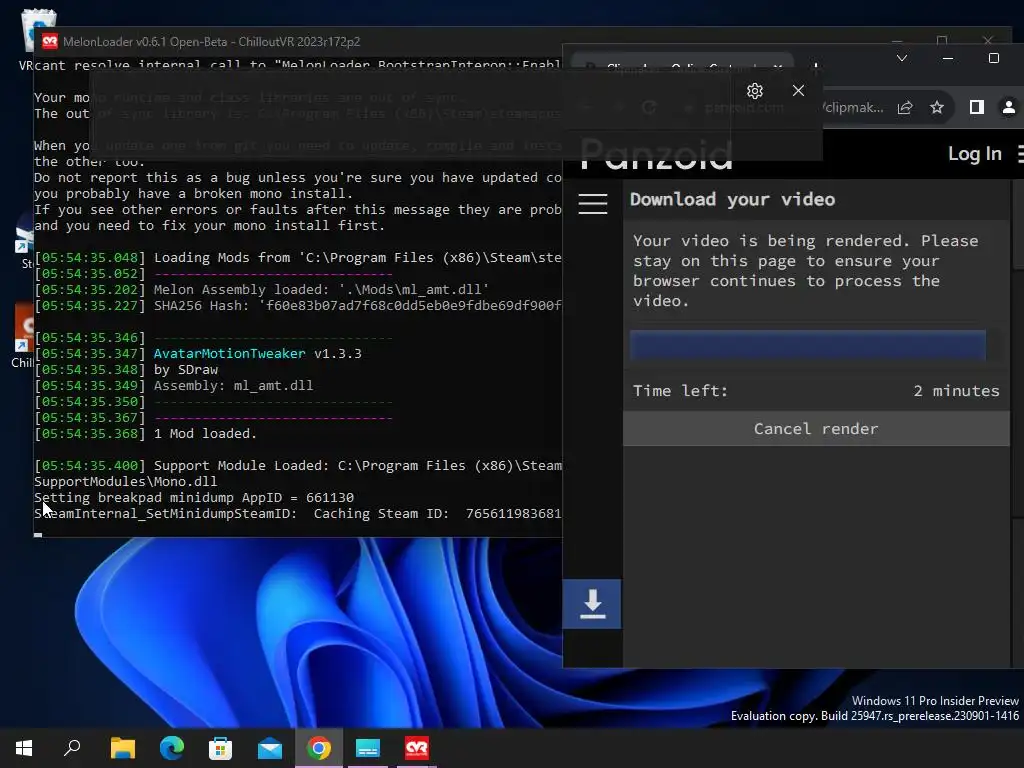This screenshot has width=1024, height=768.
Task: Open Chrome tab search chevron
Action: (902, 58)
